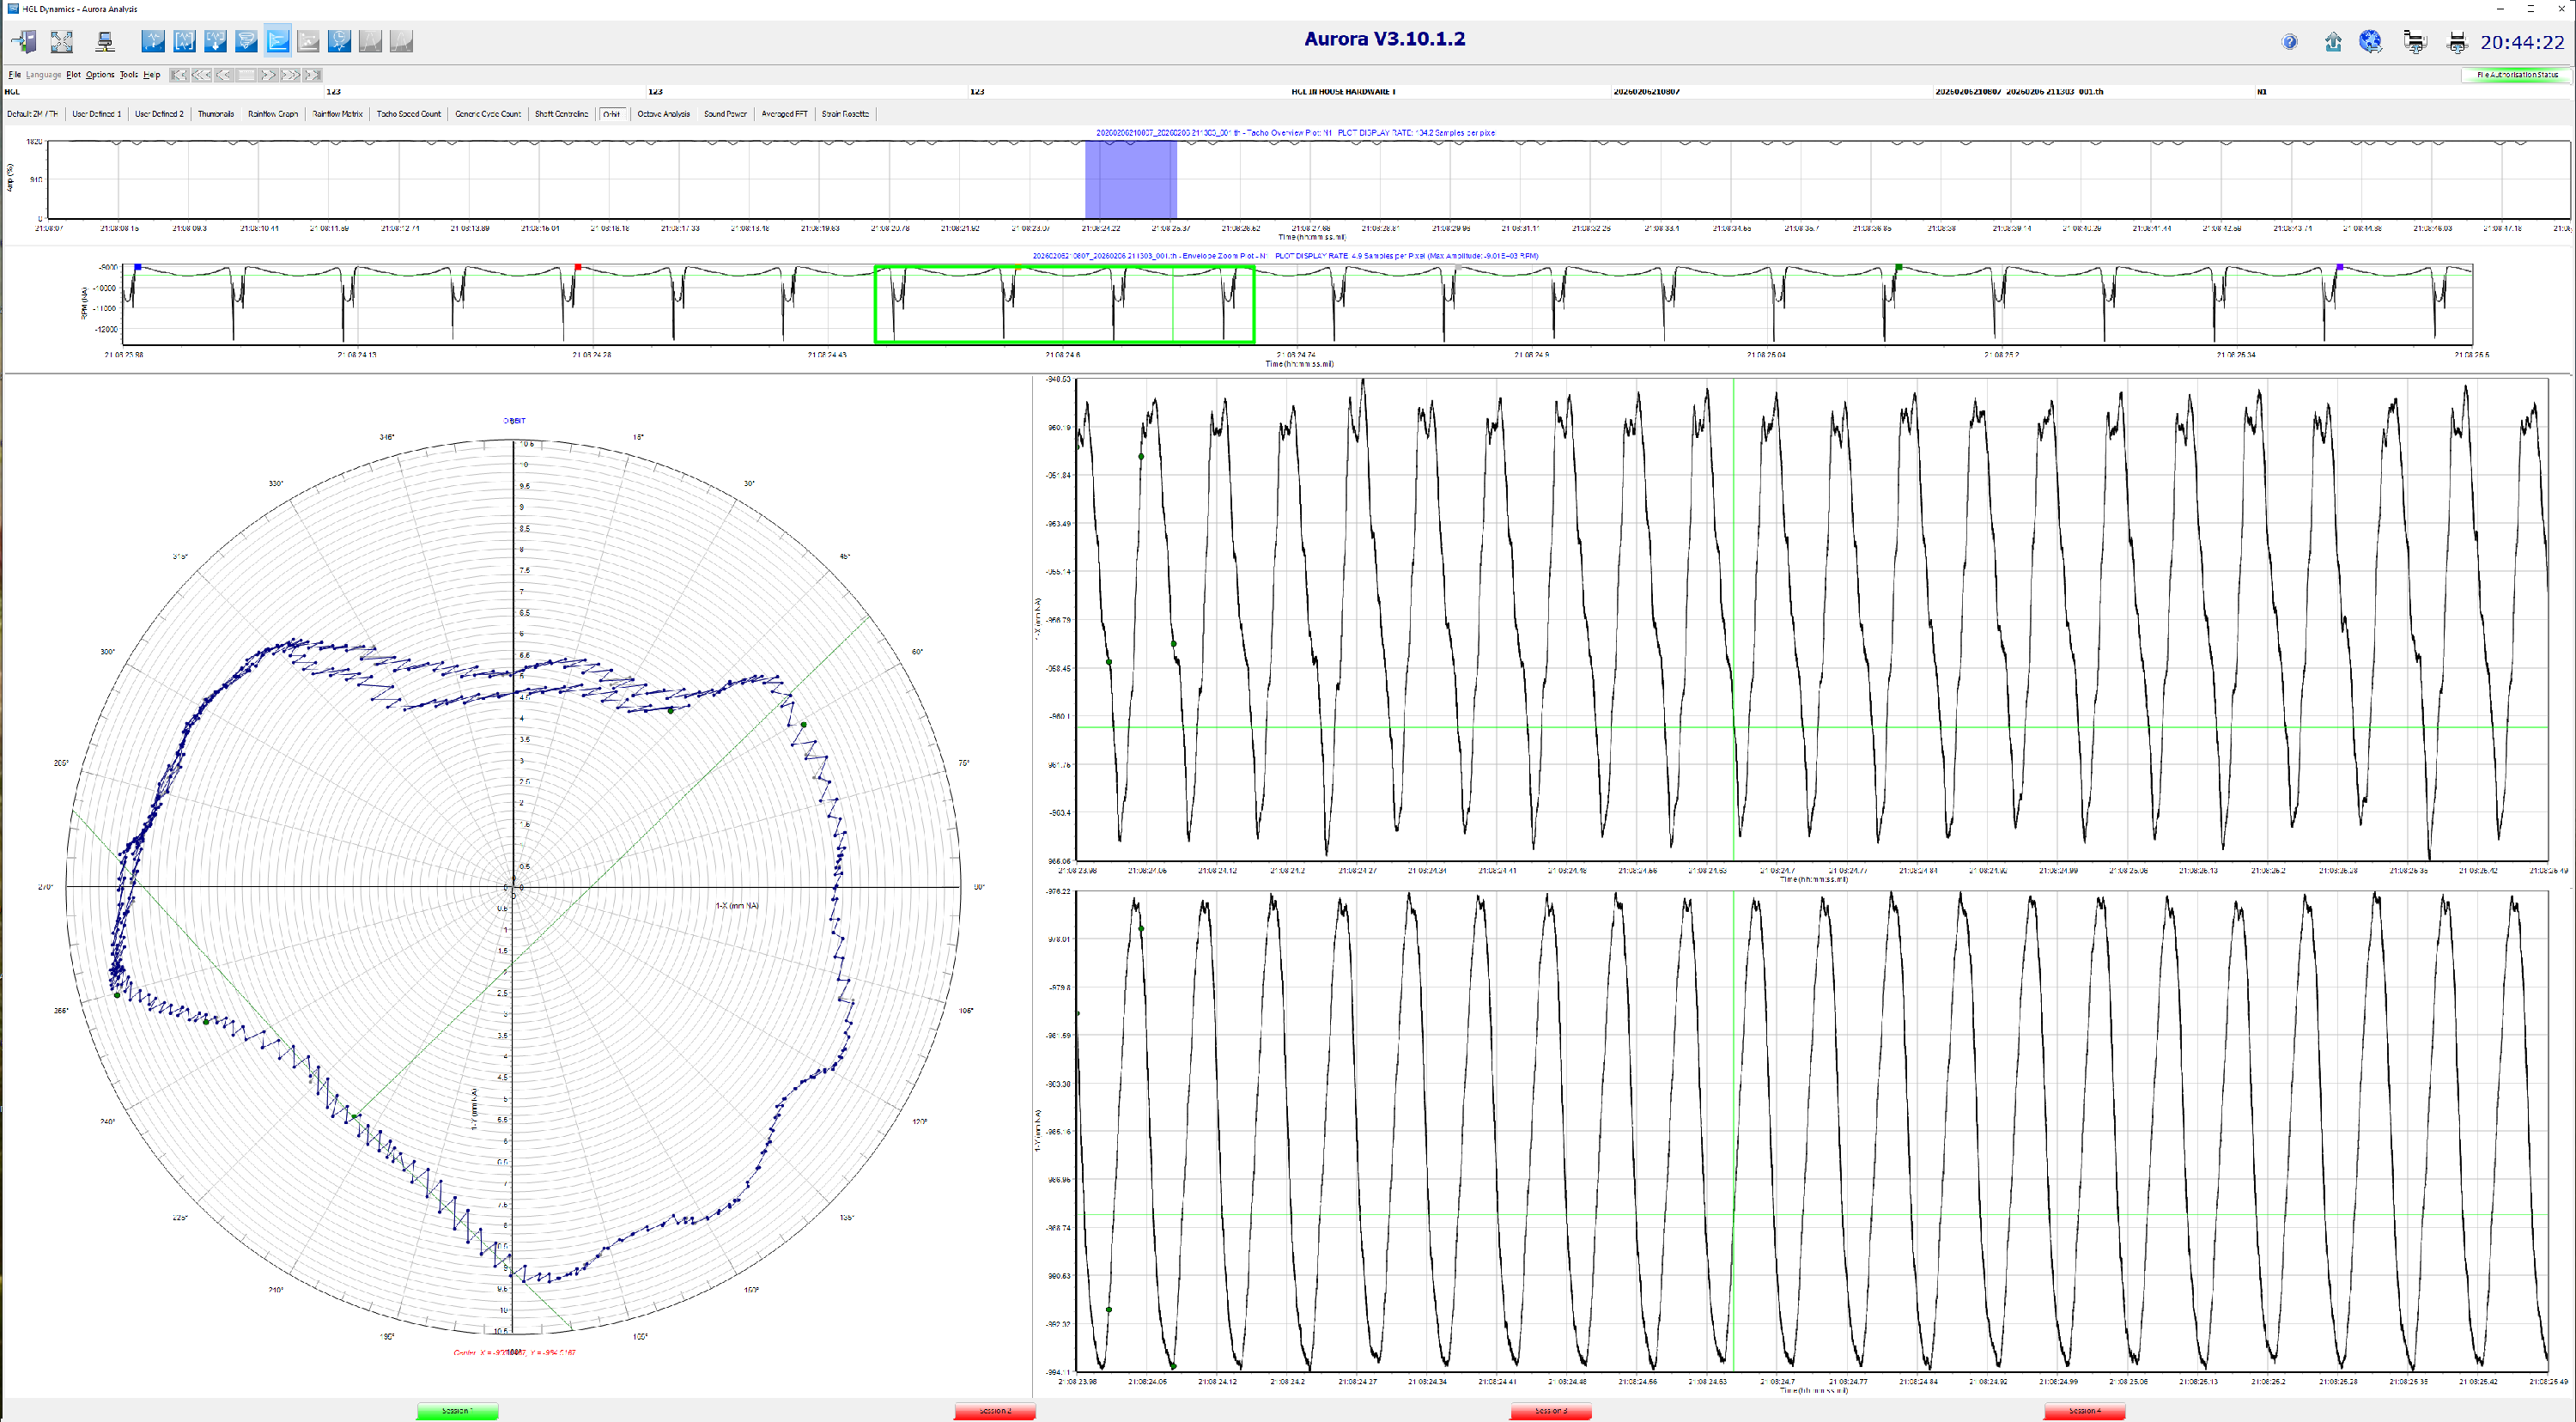The width and height of the screenshot is (2576, 1422).
Task: Click the blue help question mark icon
Action: [x=2289, y=42]
